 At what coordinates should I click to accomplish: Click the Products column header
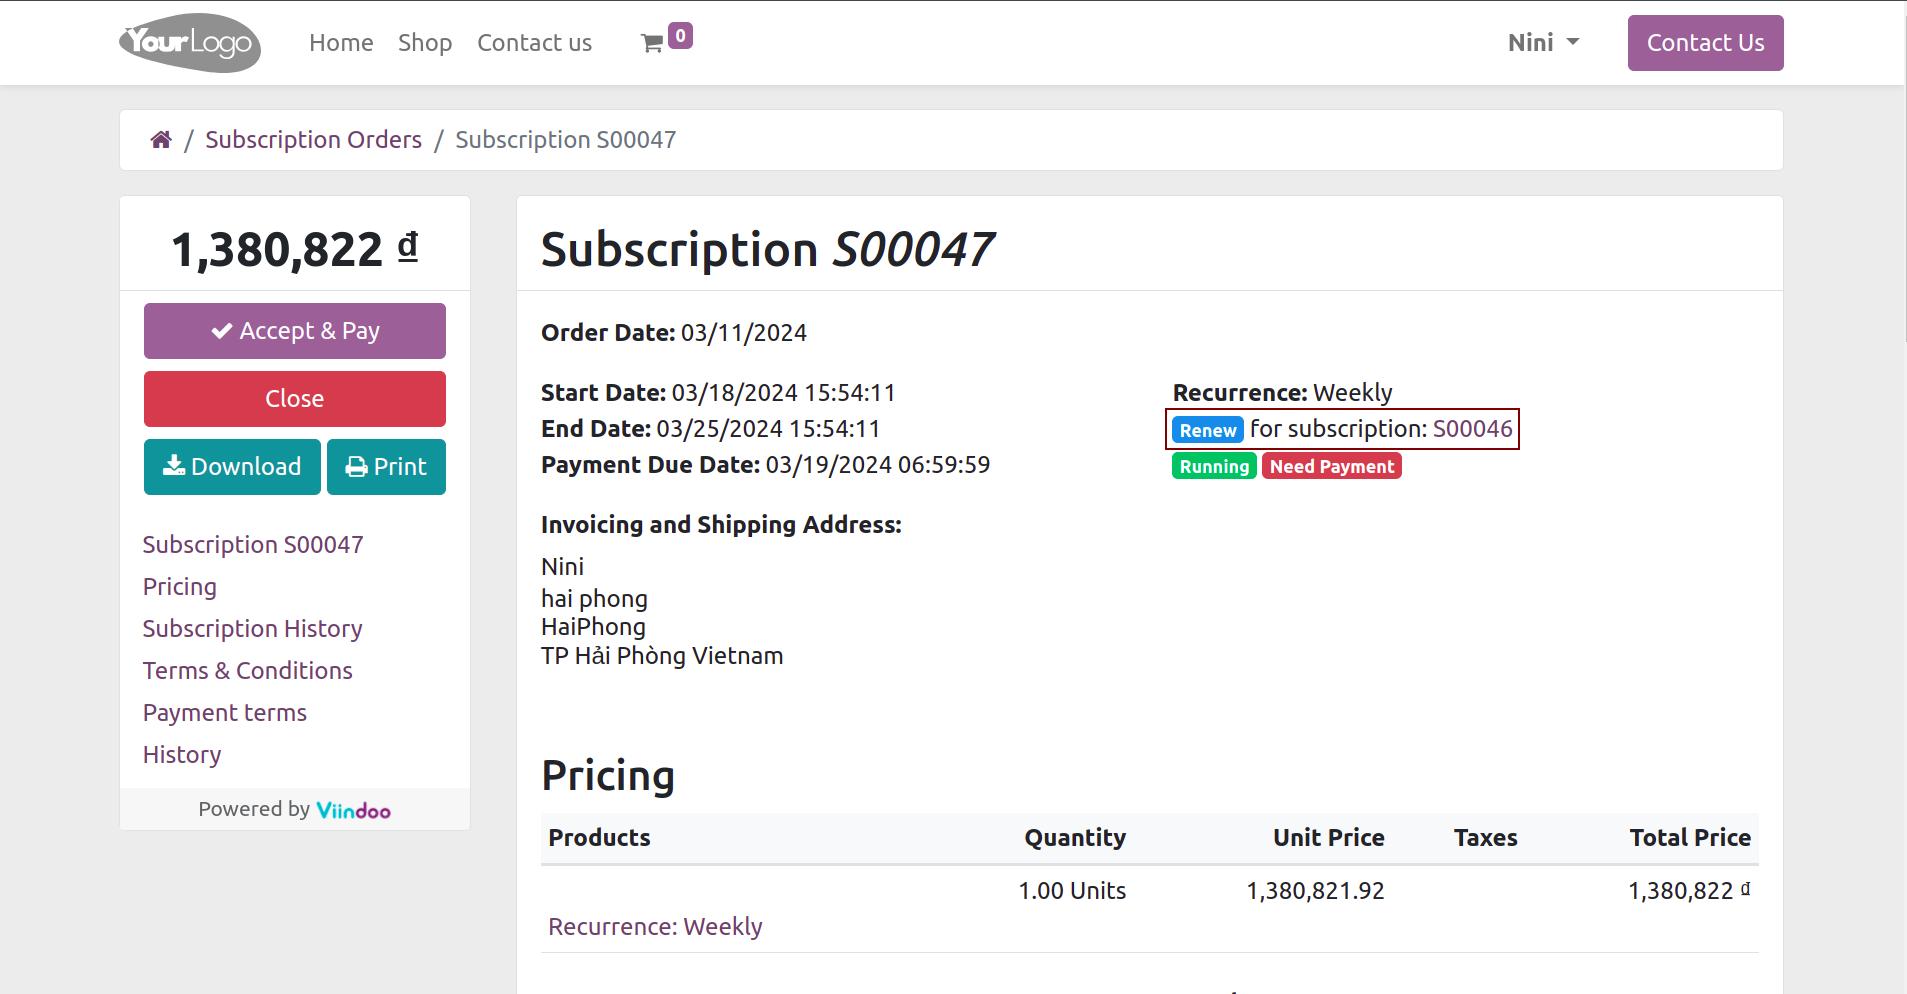pos(599,838)
